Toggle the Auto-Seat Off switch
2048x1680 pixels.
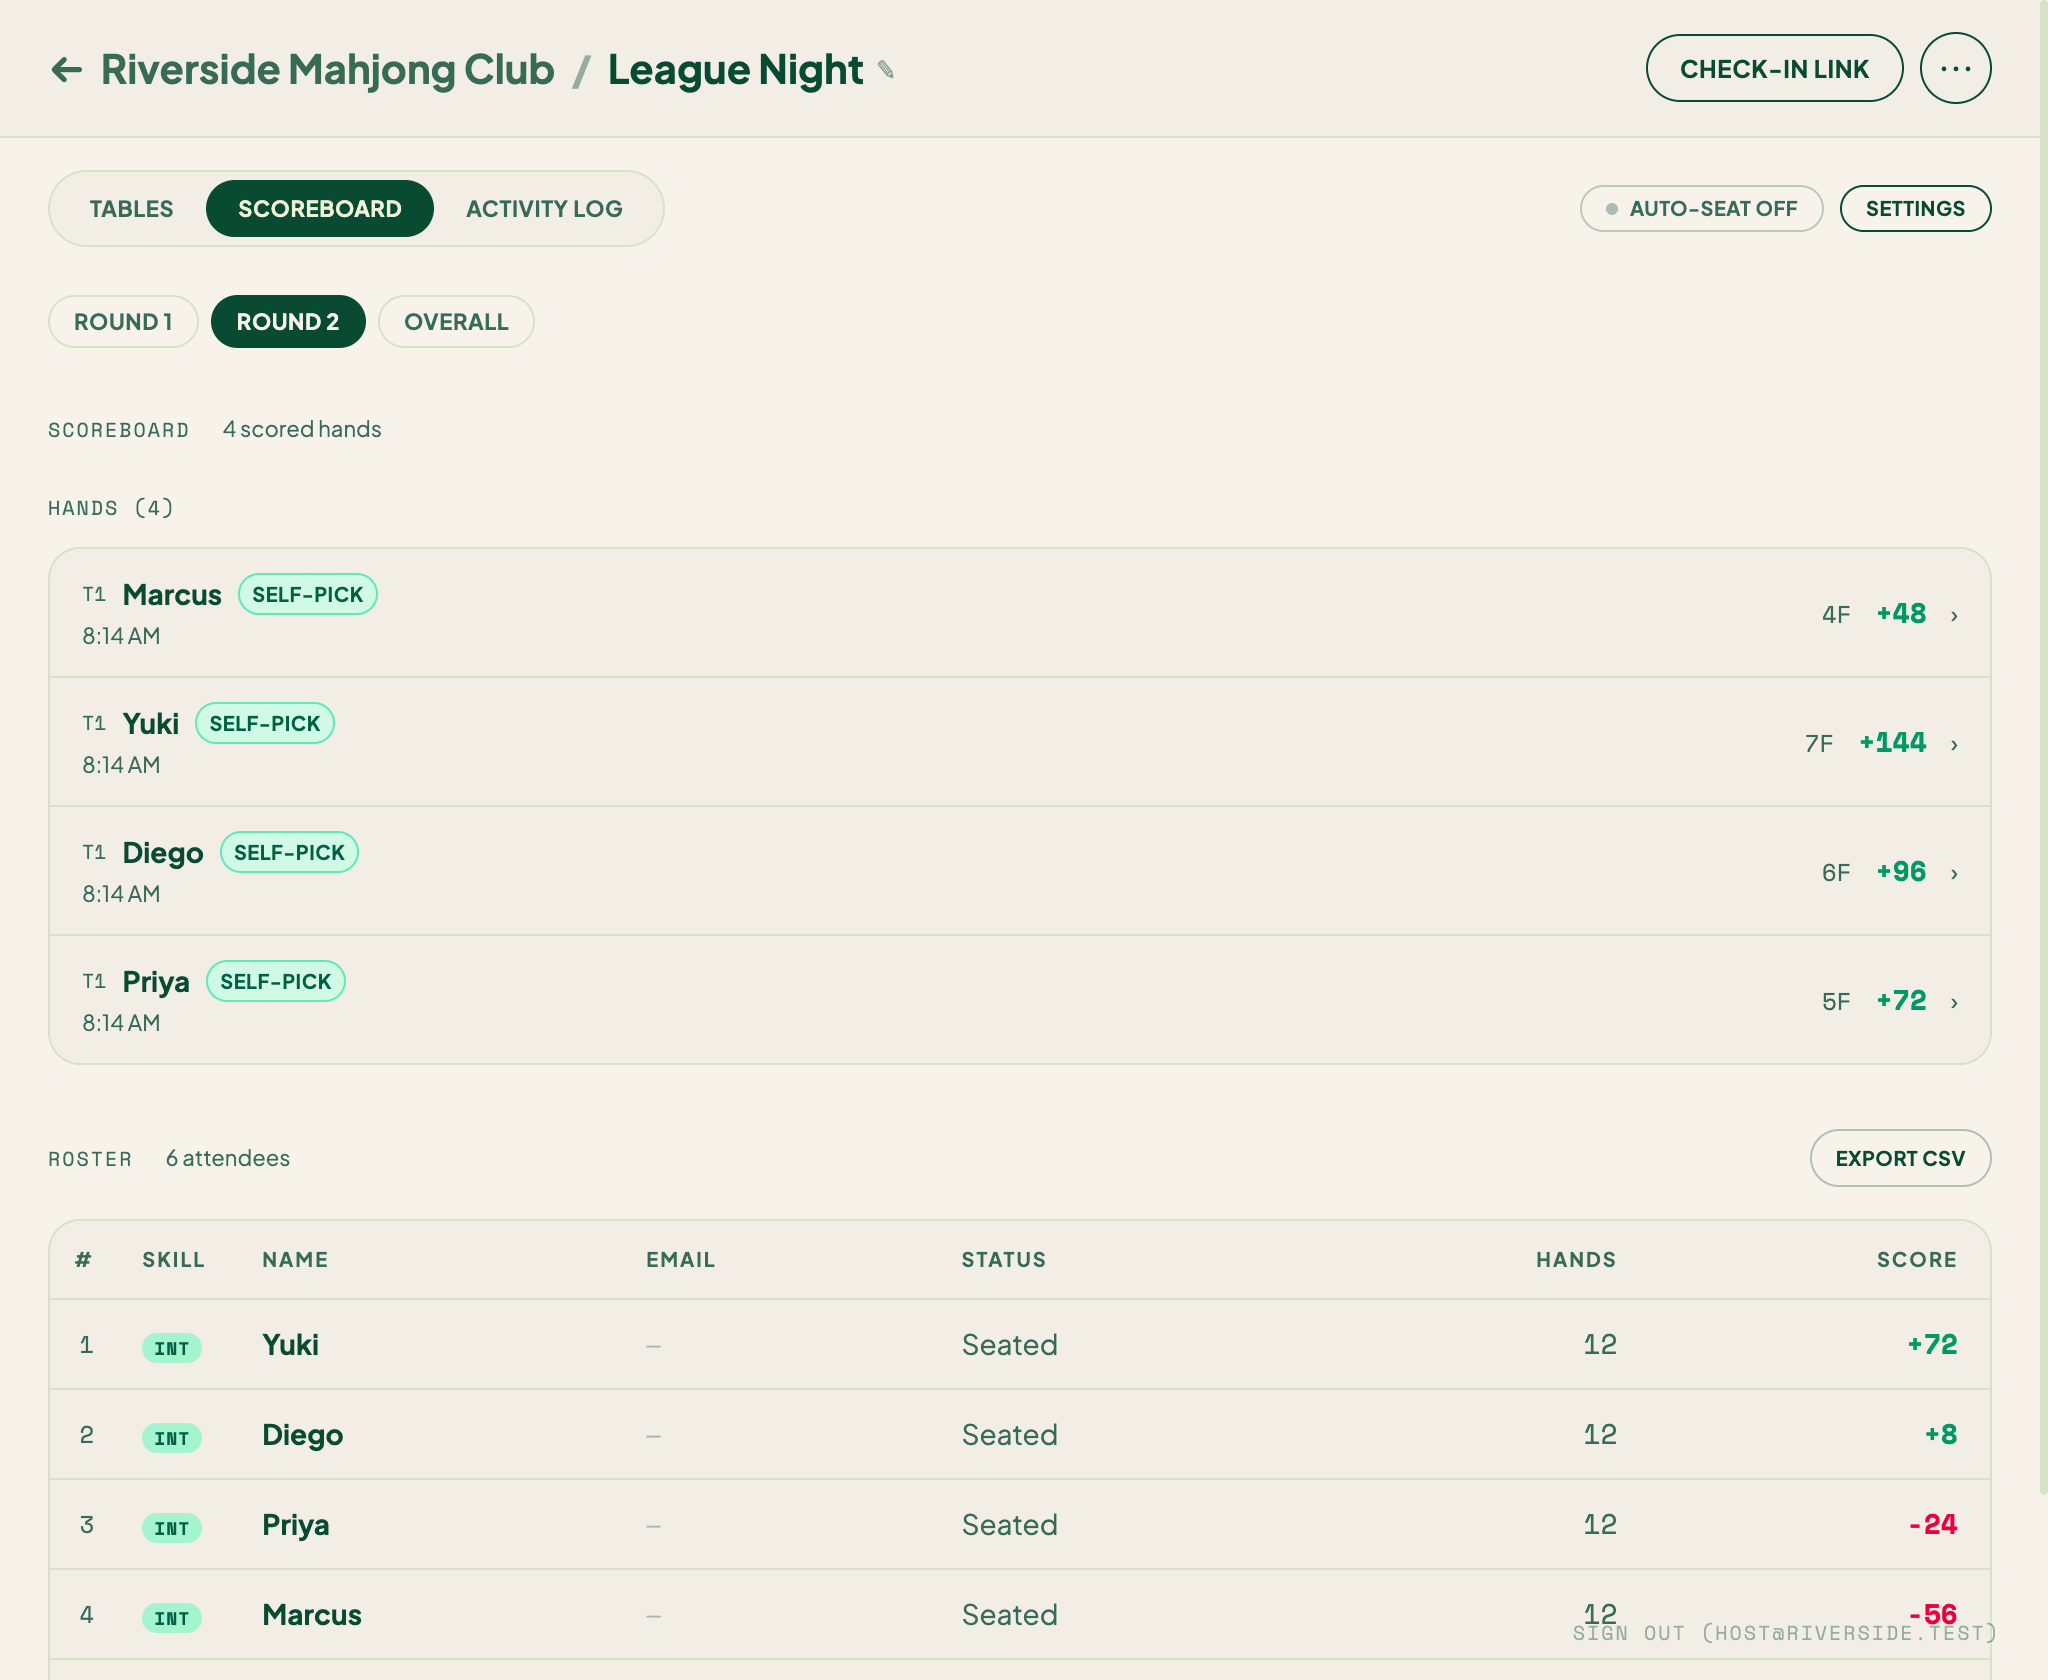pyautogui.click(x=1701, y=209)
